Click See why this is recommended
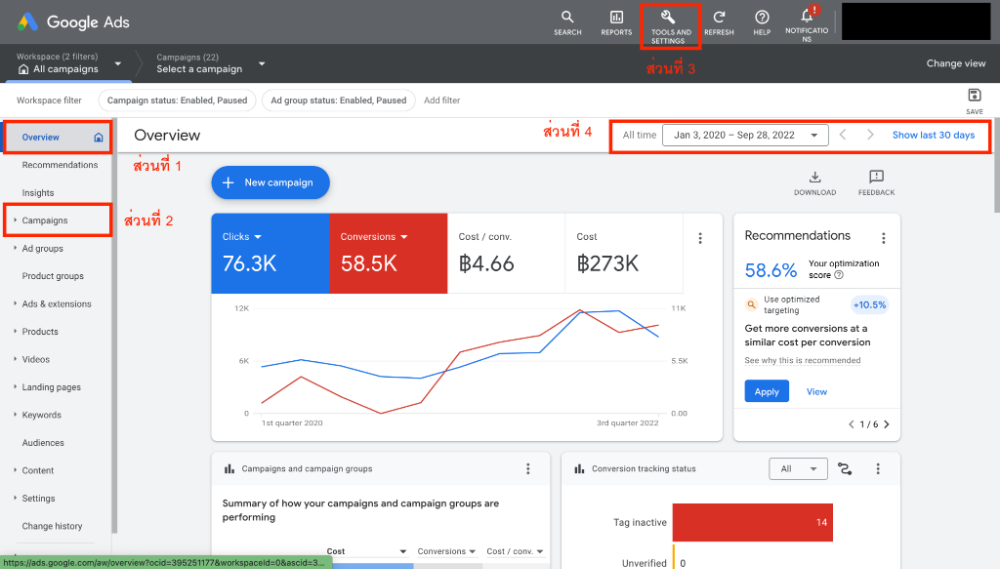The height and width of the screenshot is (569, 1000). point(802,360)
